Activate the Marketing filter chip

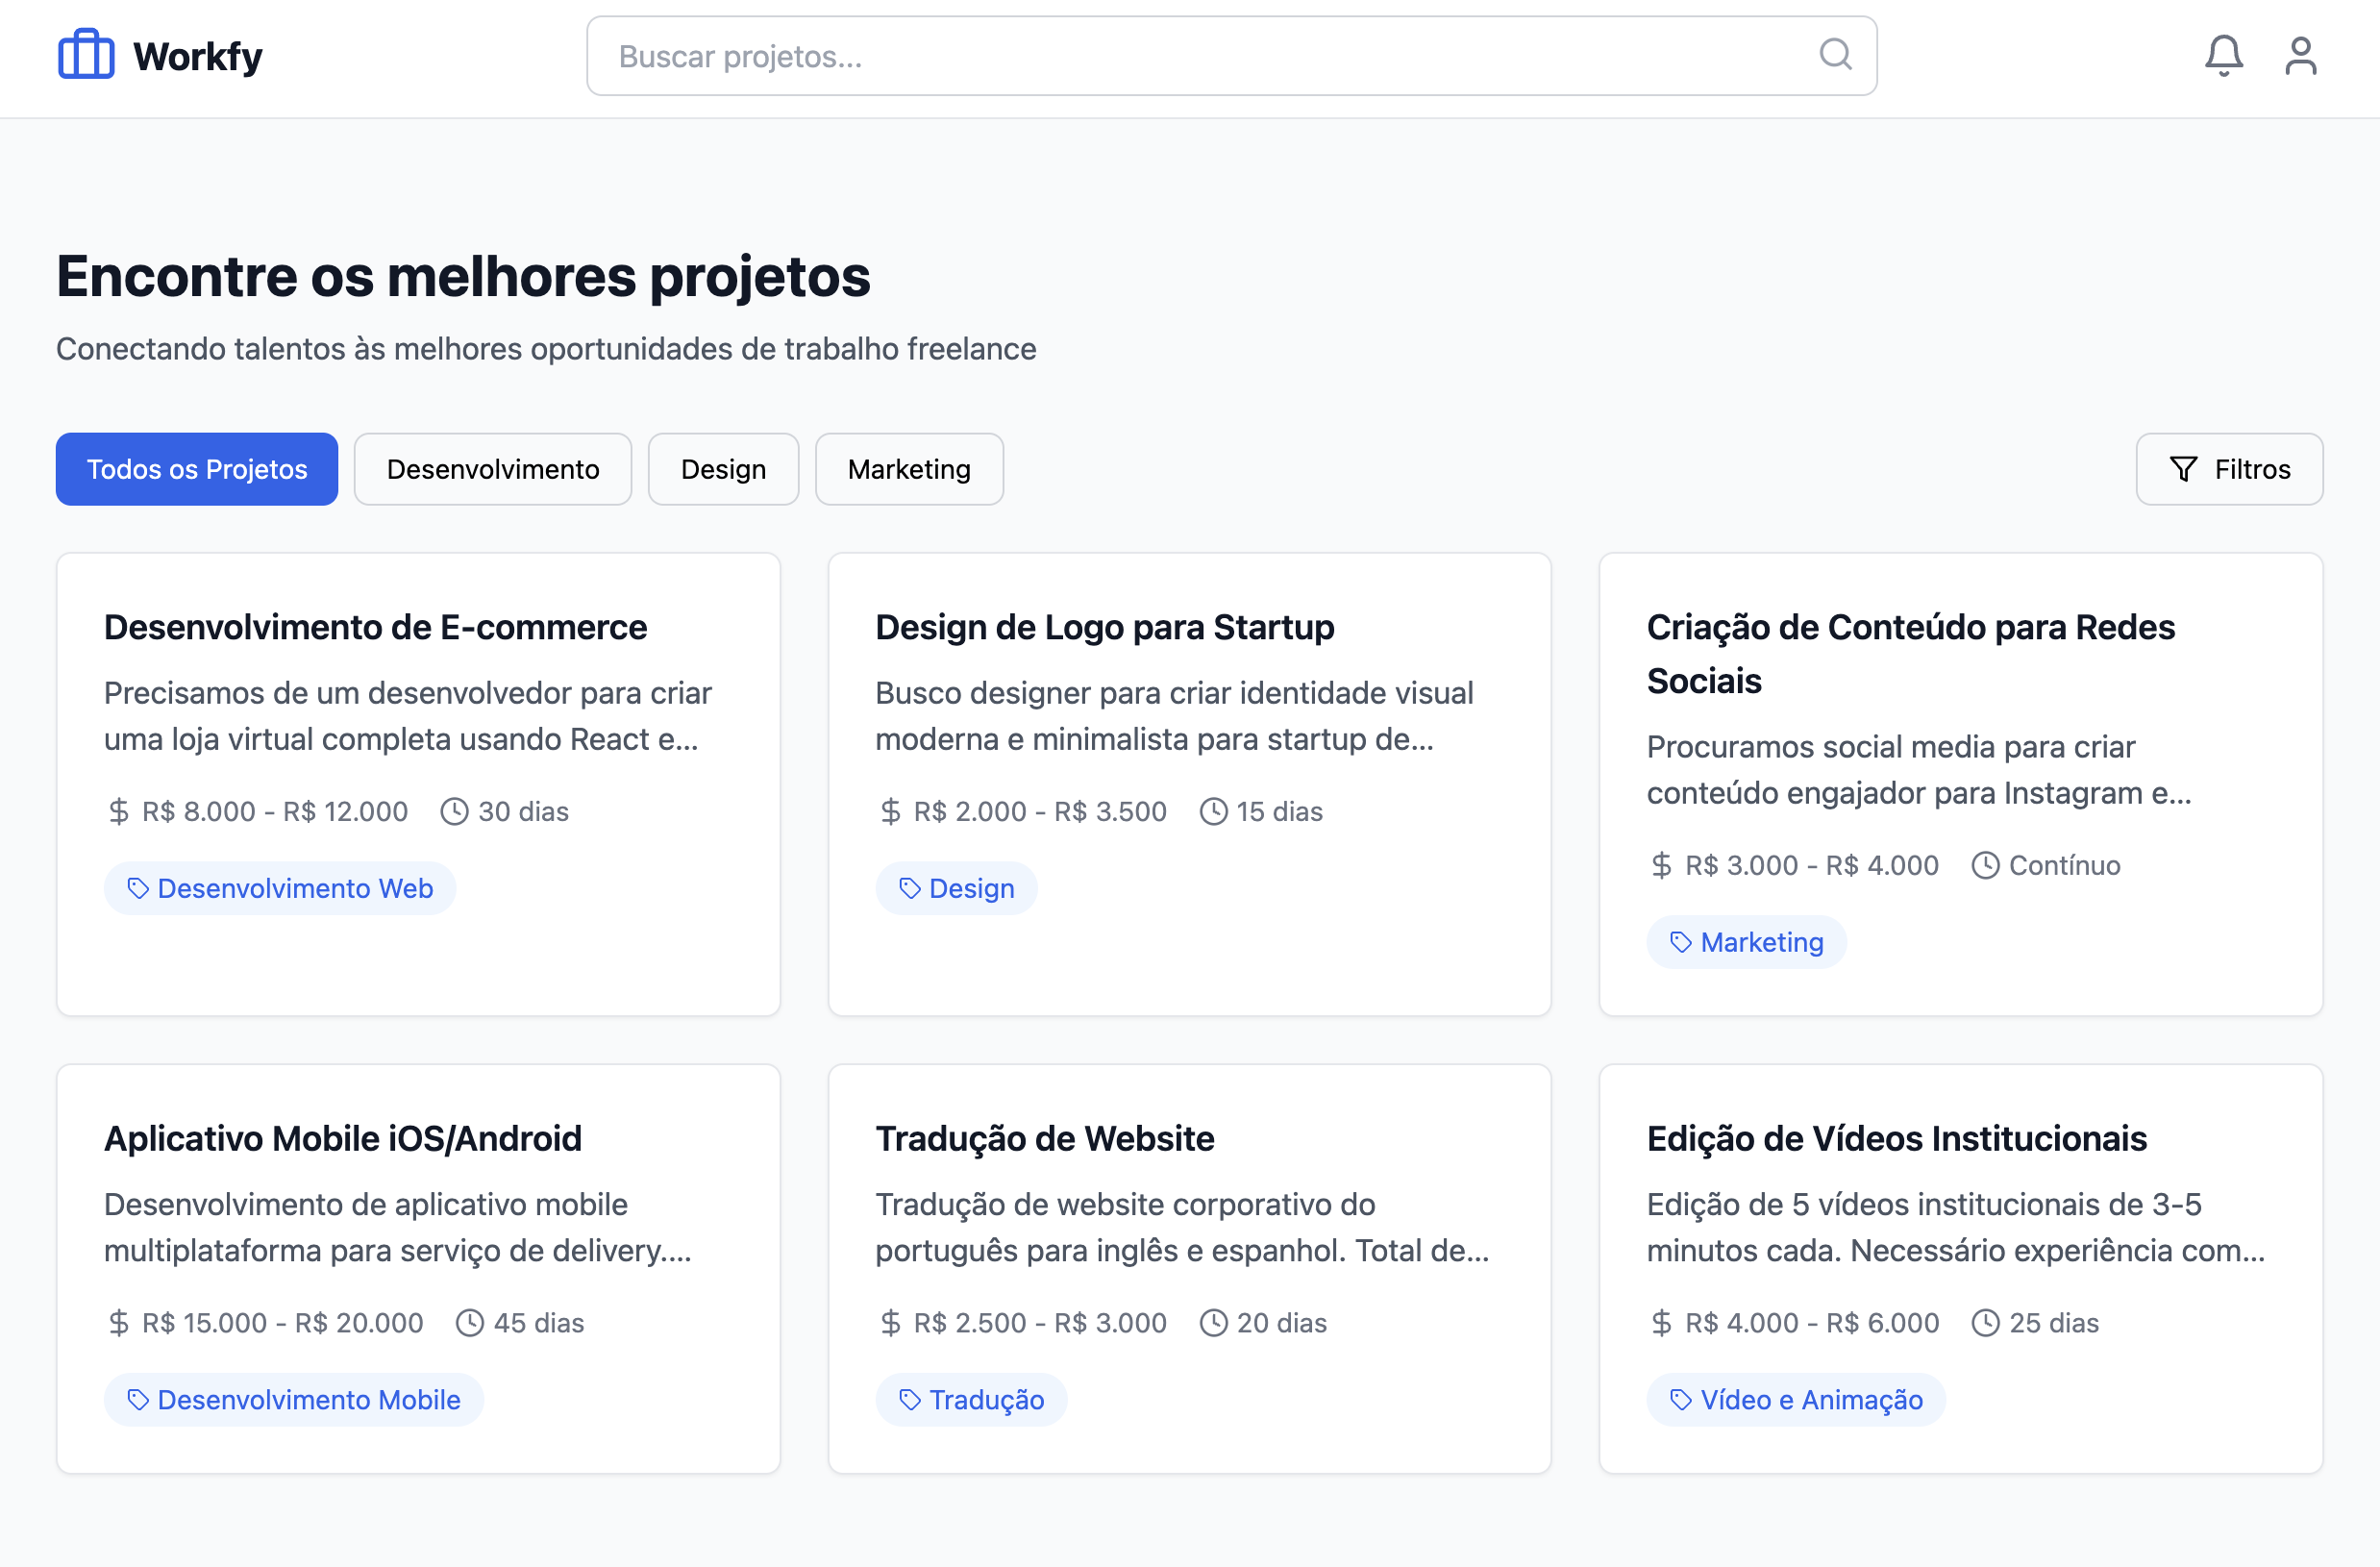point(909,468)
